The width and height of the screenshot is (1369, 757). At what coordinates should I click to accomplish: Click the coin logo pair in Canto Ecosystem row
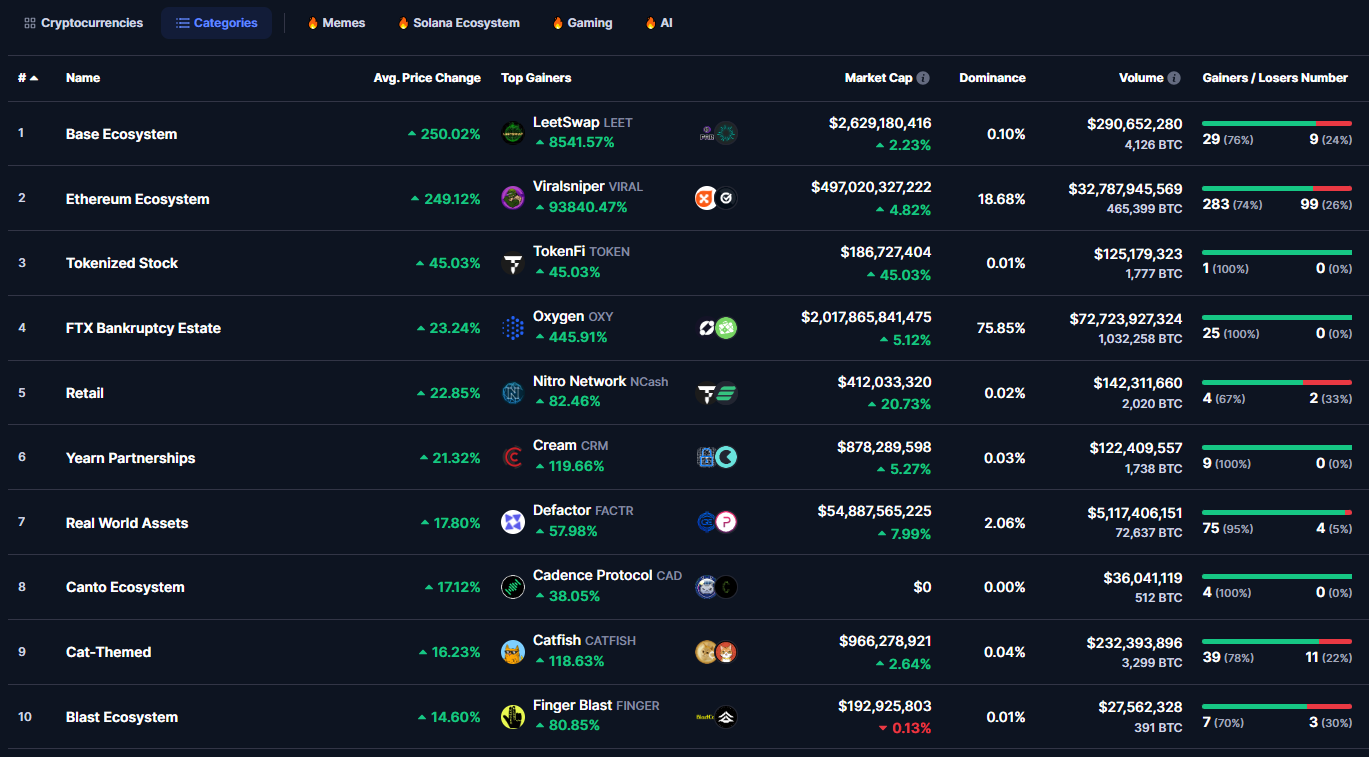coord(717,587)
